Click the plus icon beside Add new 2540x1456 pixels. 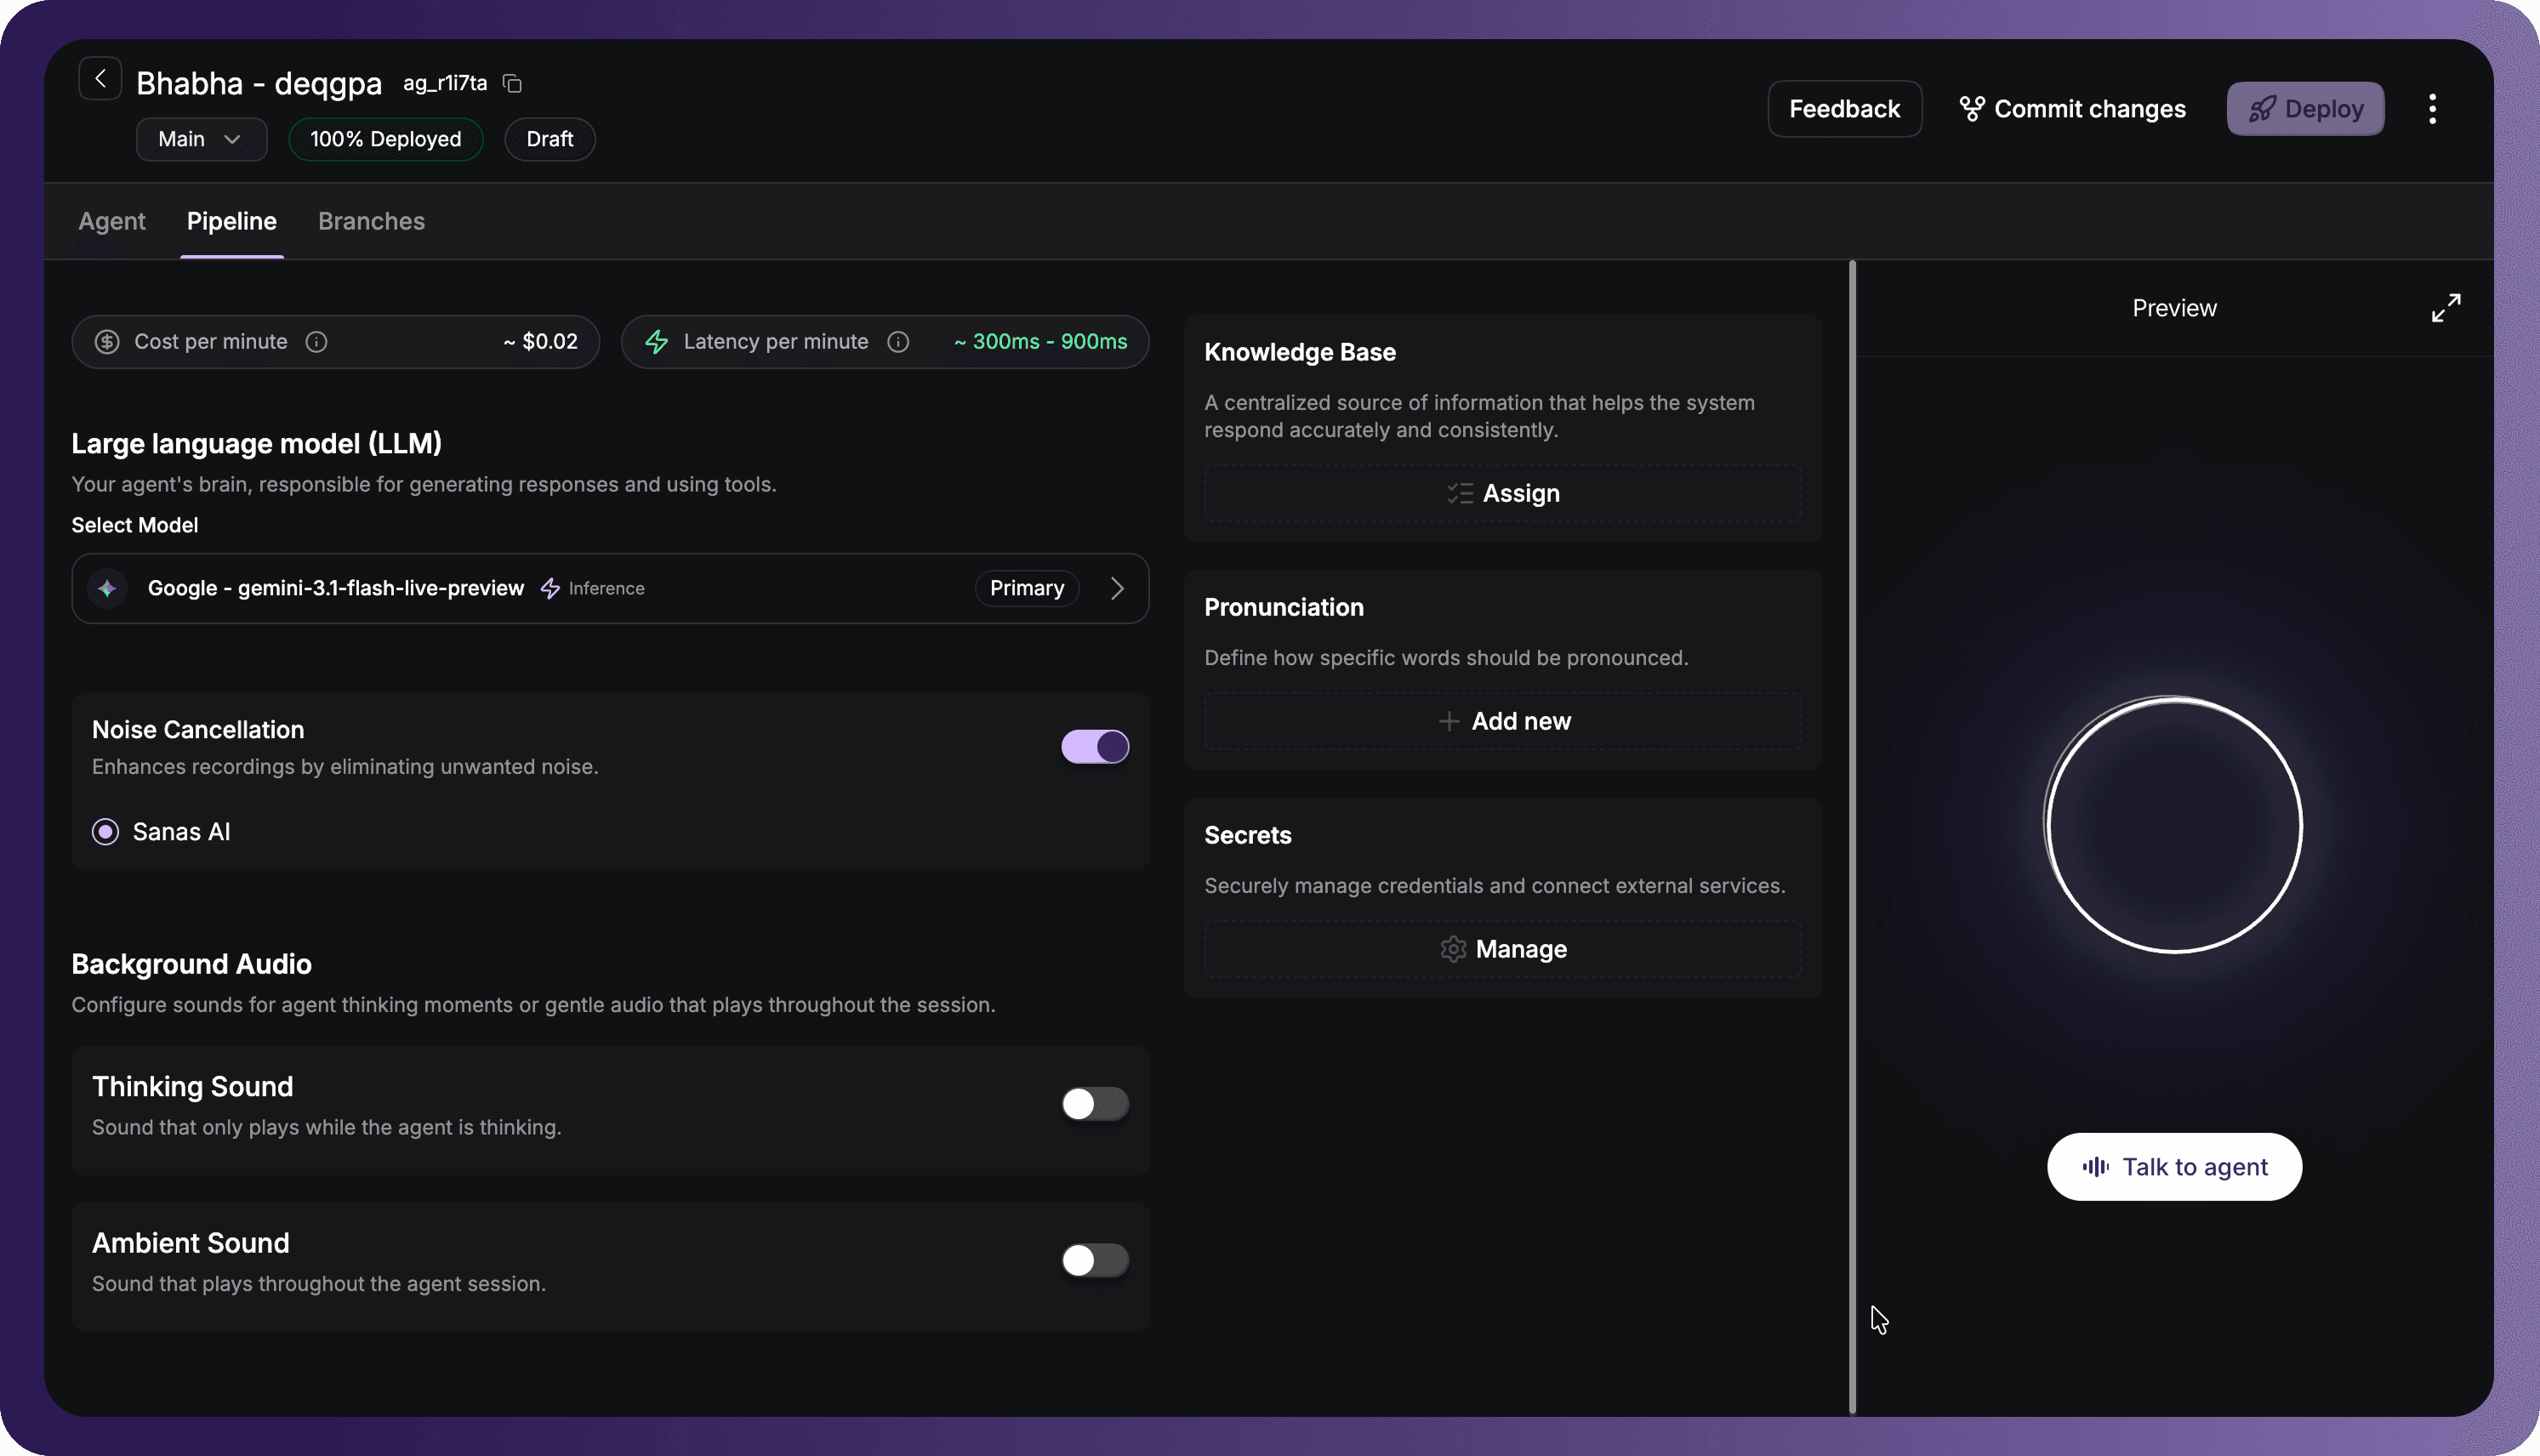click(1448, 721)
